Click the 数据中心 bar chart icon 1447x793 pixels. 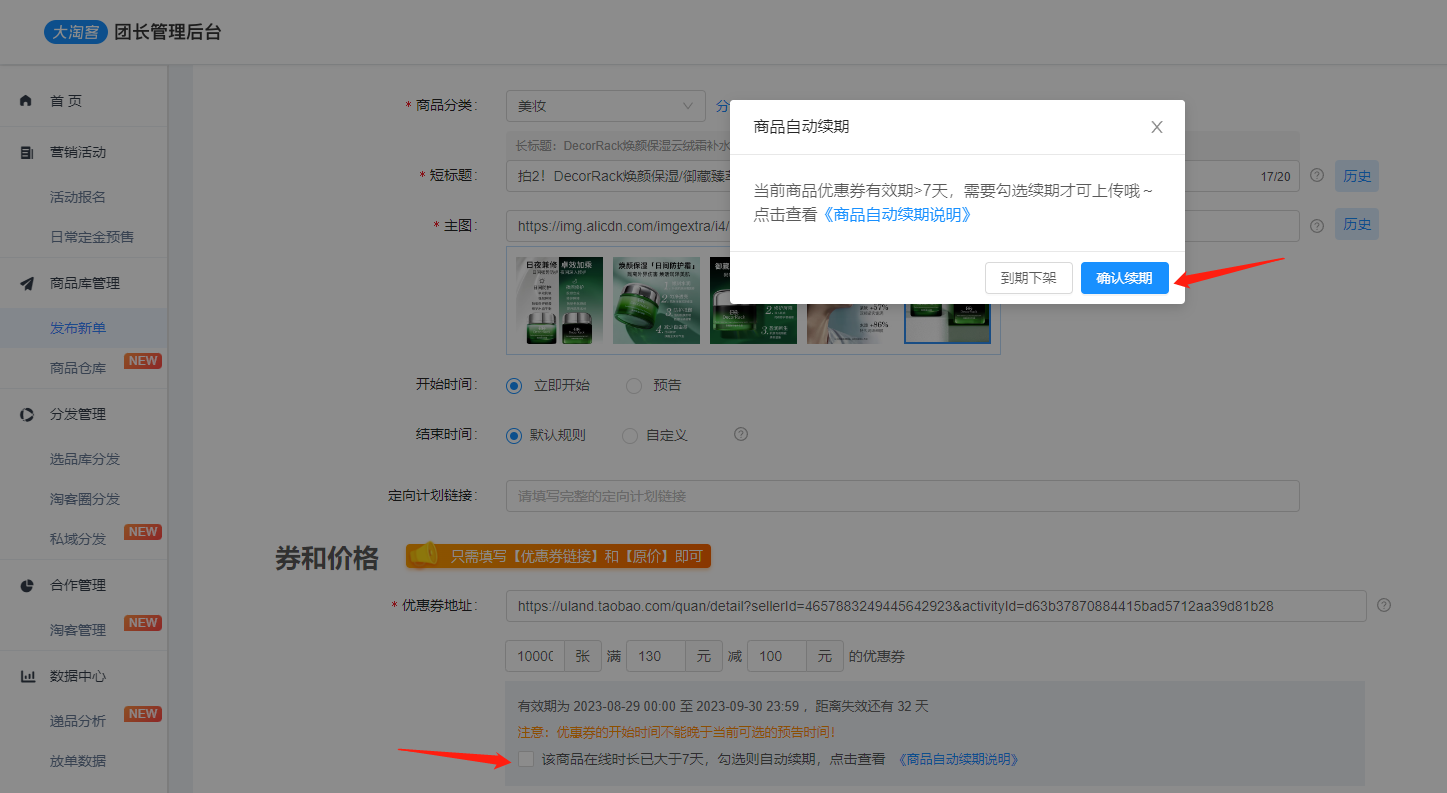27,677
